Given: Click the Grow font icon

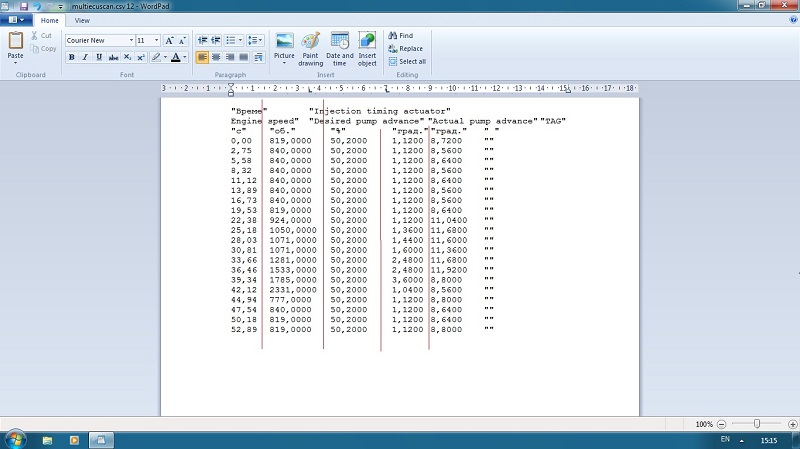Looking at the screenshot, I should click(169, 40).
